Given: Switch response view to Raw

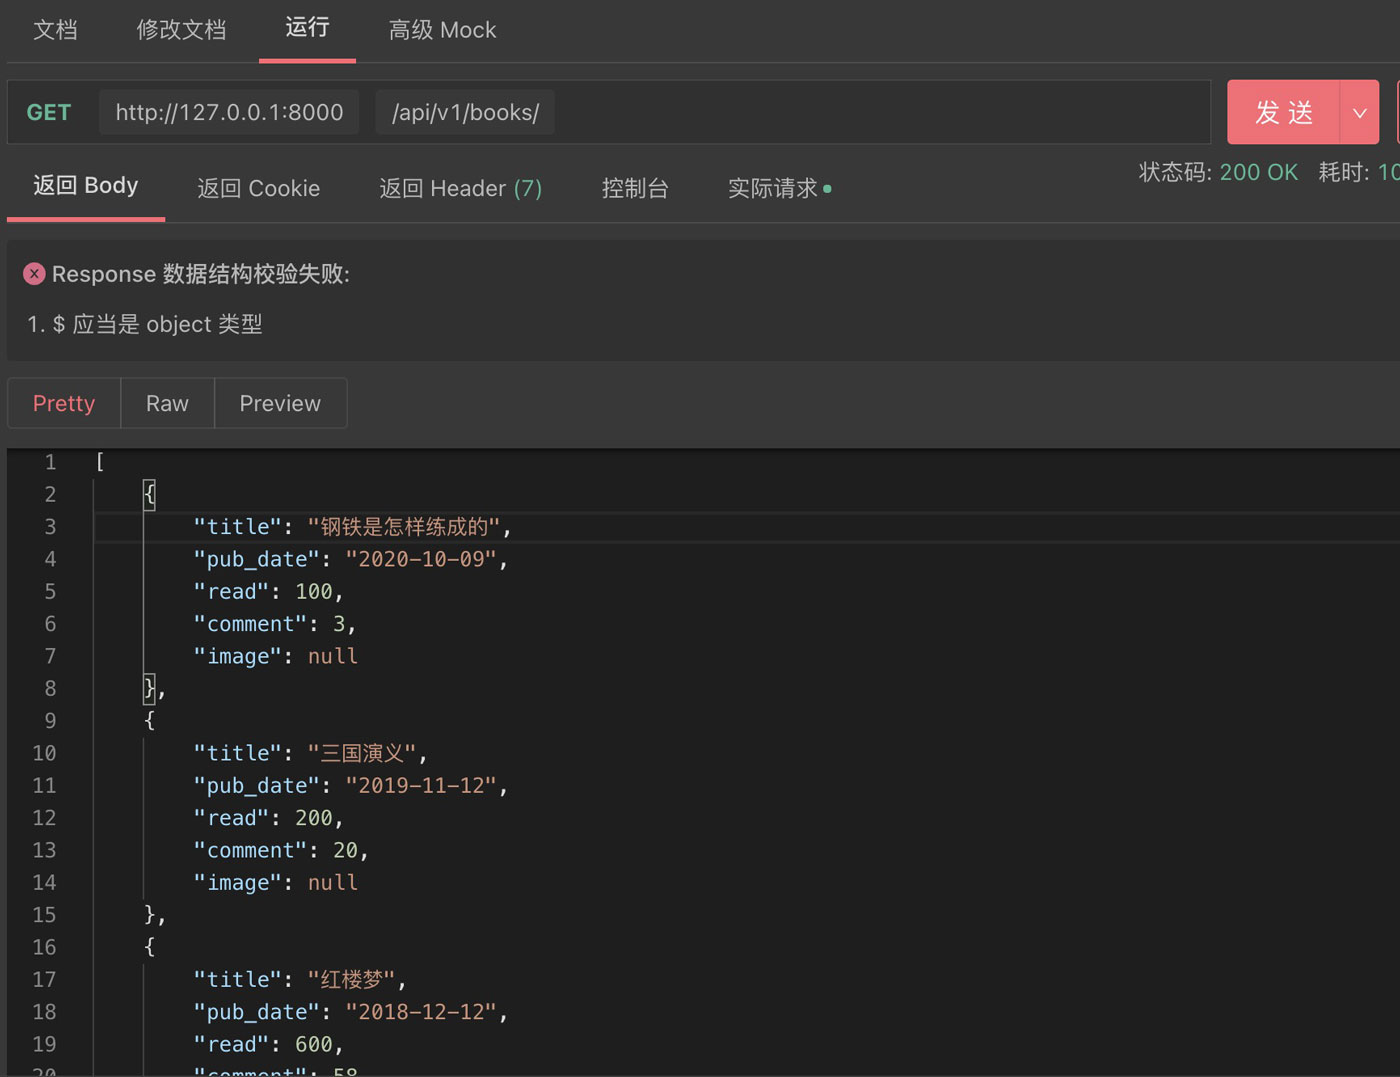Looking at the screenshot, I should 167,404.
